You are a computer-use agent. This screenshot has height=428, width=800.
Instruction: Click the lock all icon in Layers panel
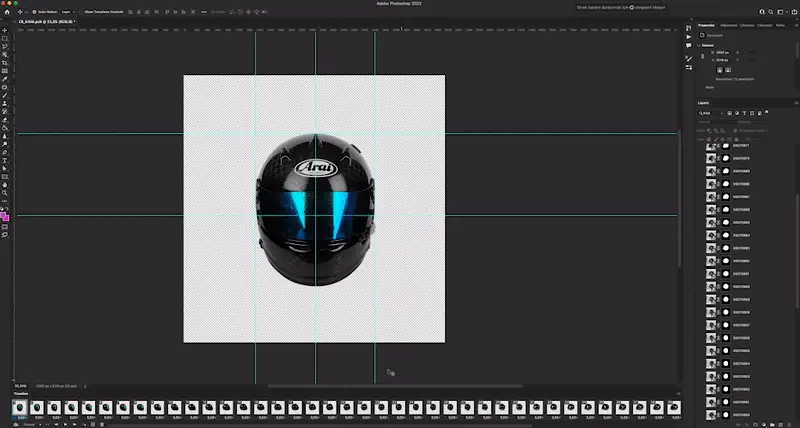pyautogui.click(x=736, y=139)
